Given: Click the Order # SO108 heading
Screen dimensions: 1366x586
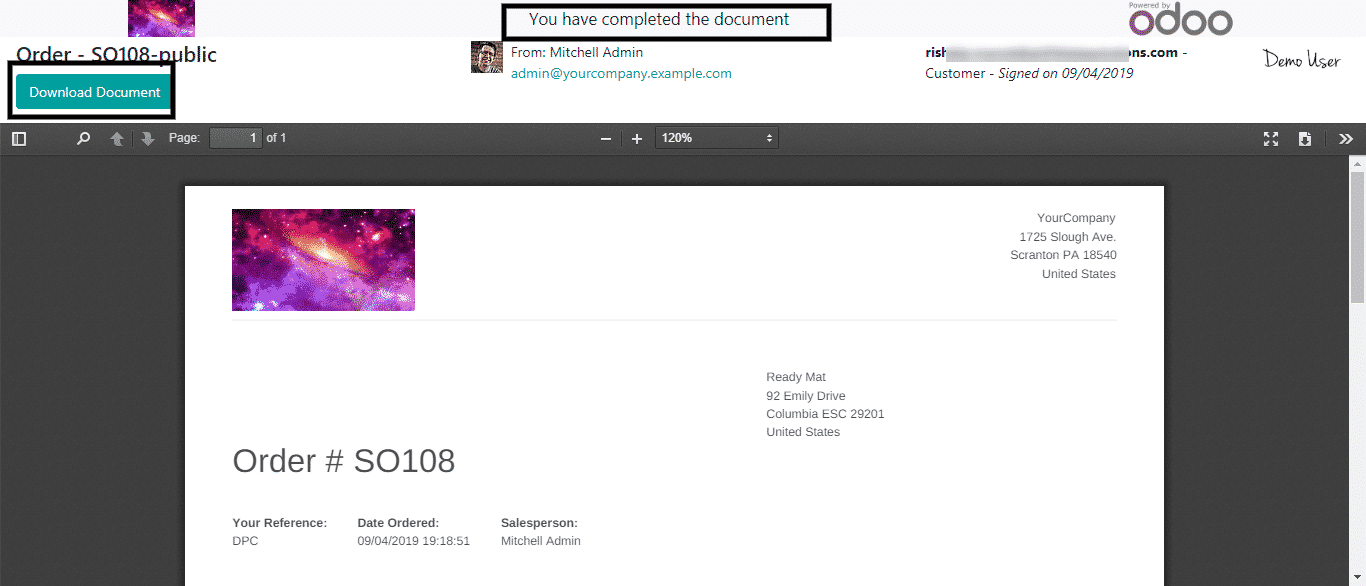Looking at the screenshot, I should [343, 461].
